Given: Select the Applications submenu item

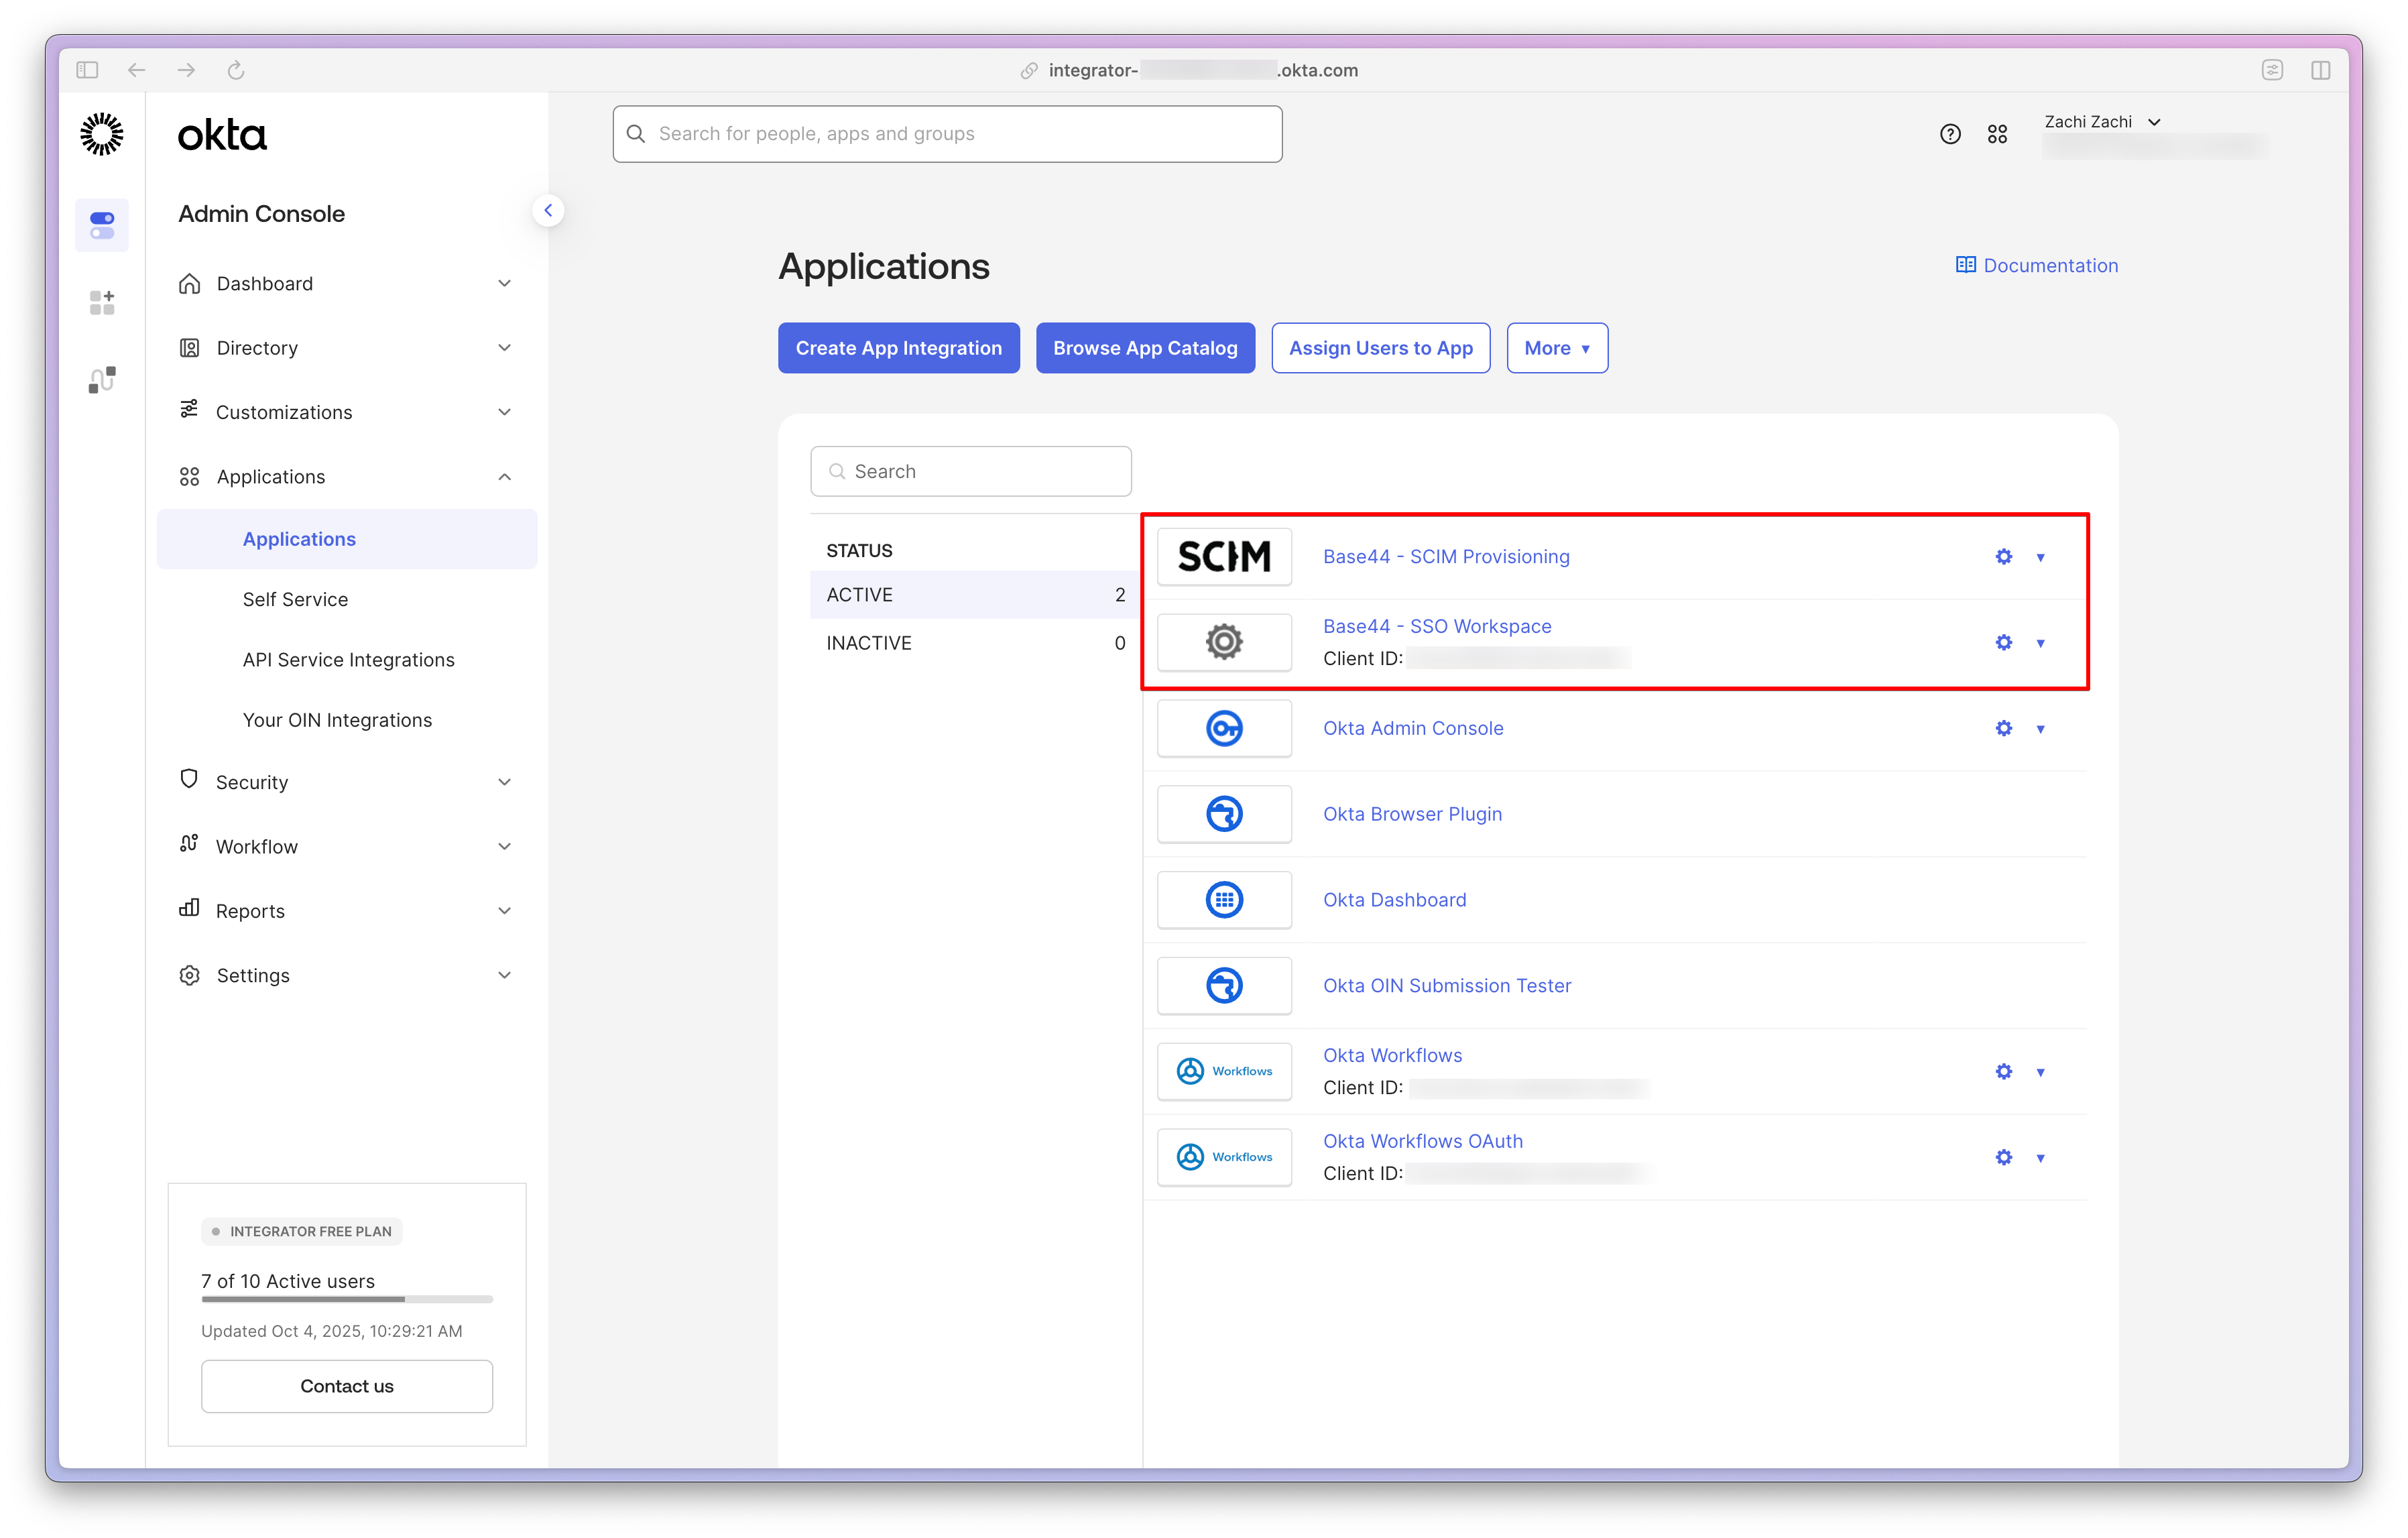Looking at the screenshot, I should coord(347,539).
